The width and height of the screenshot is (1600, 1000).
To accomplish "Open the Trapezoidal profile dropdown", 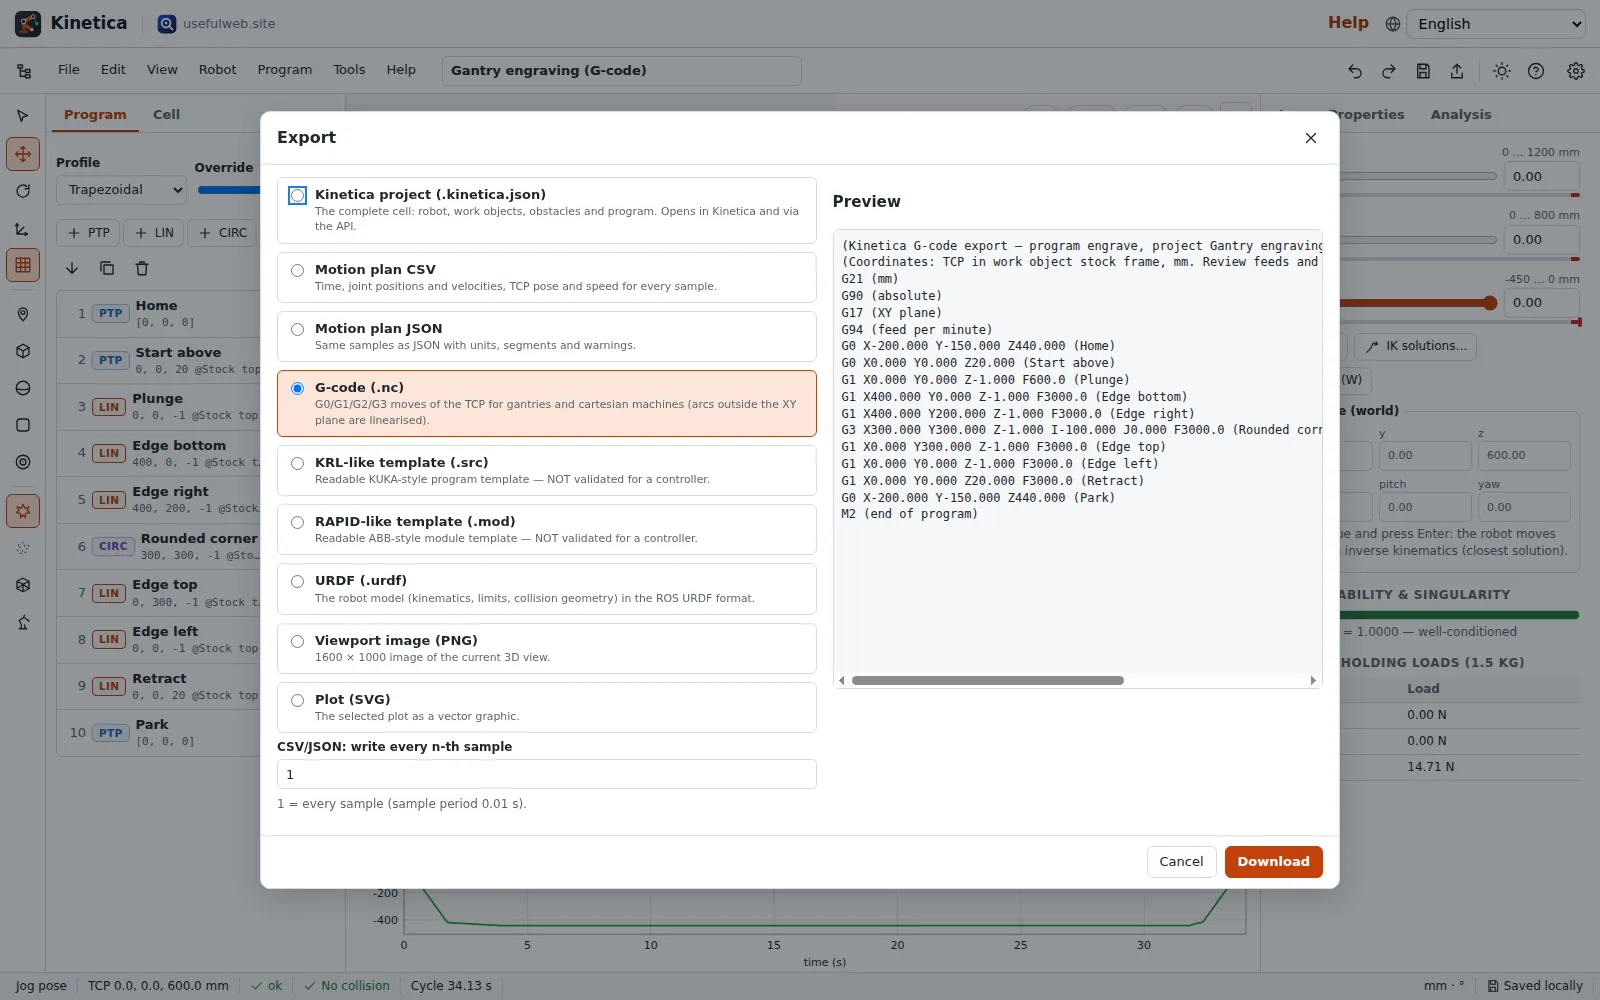I will [x=121, y=190].
